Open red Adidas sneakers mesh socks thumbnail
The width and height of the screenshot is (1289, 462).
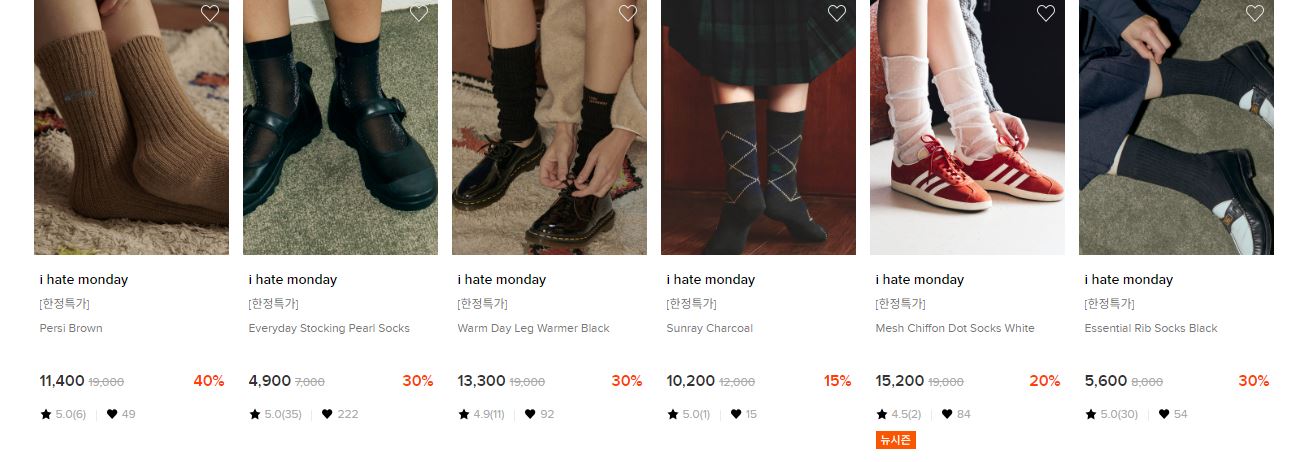pos(967,127)
